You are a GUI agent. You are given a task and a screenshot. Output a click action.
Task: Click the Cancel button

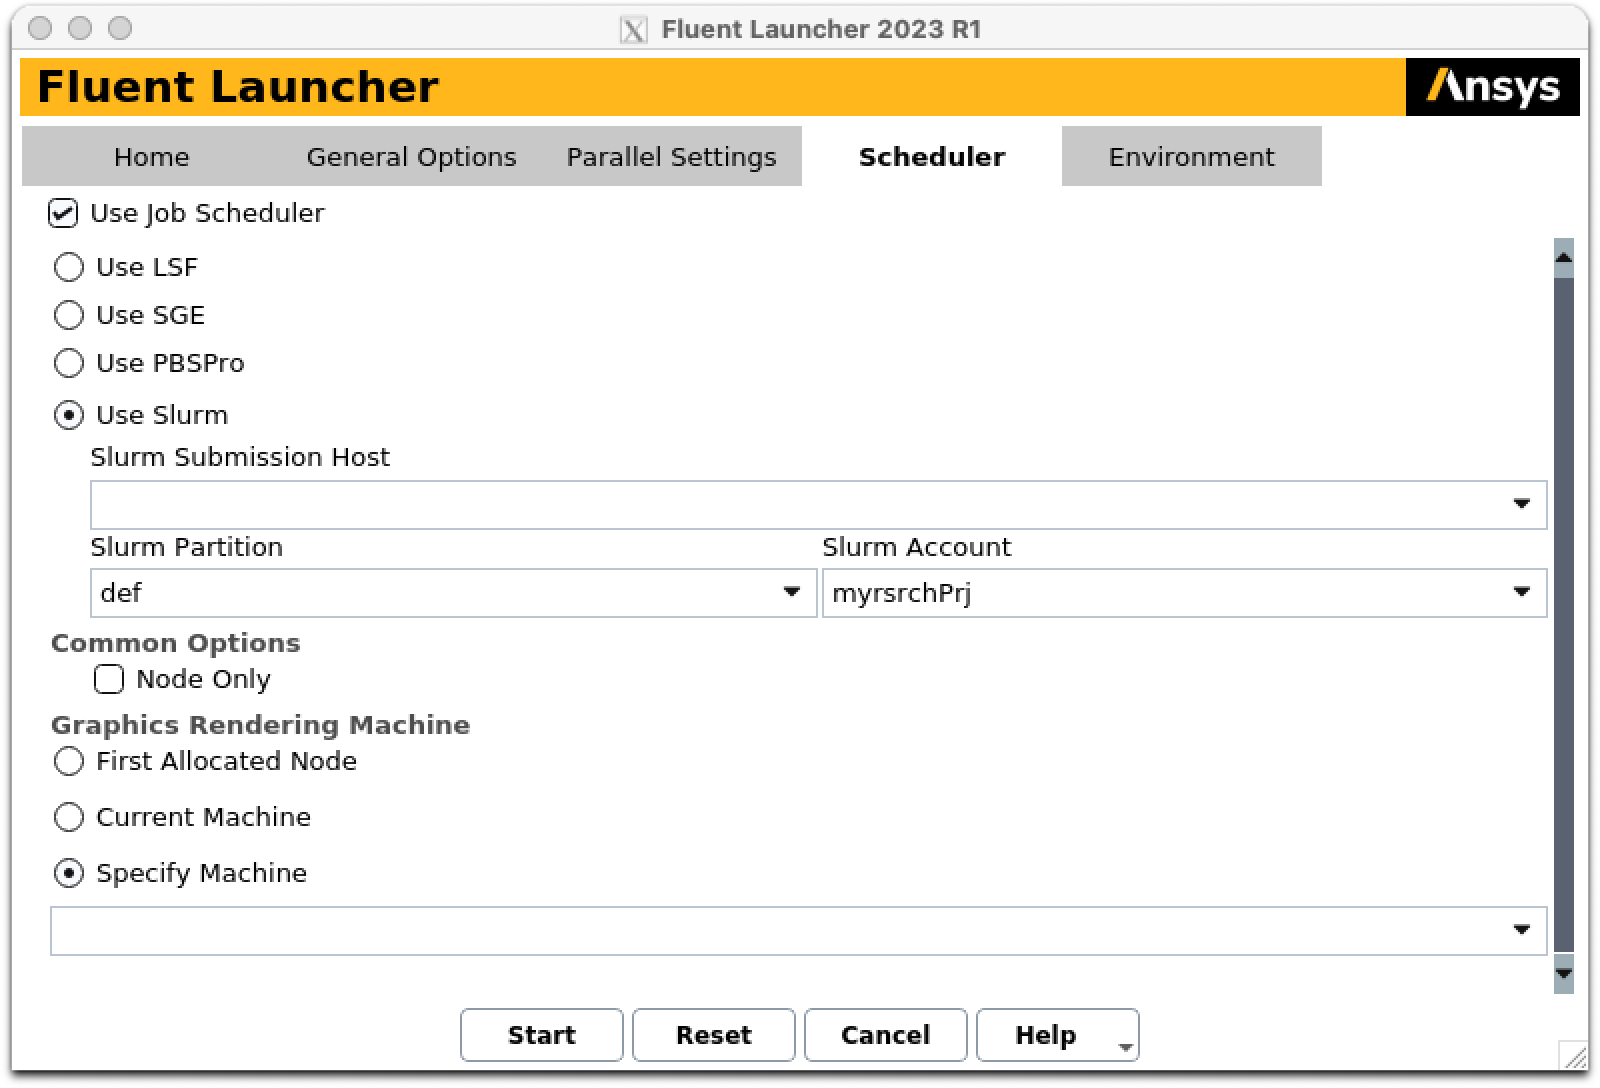(886, 1035)
